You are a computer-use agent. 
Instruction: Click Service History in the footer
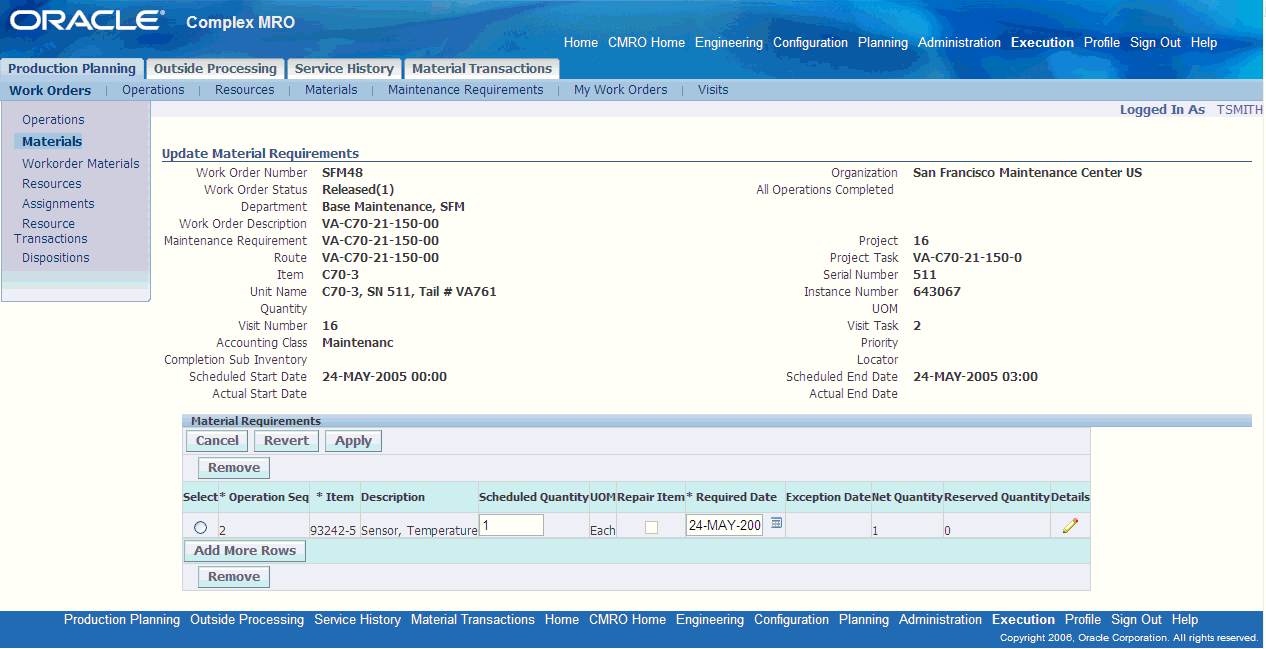[357, 620]
